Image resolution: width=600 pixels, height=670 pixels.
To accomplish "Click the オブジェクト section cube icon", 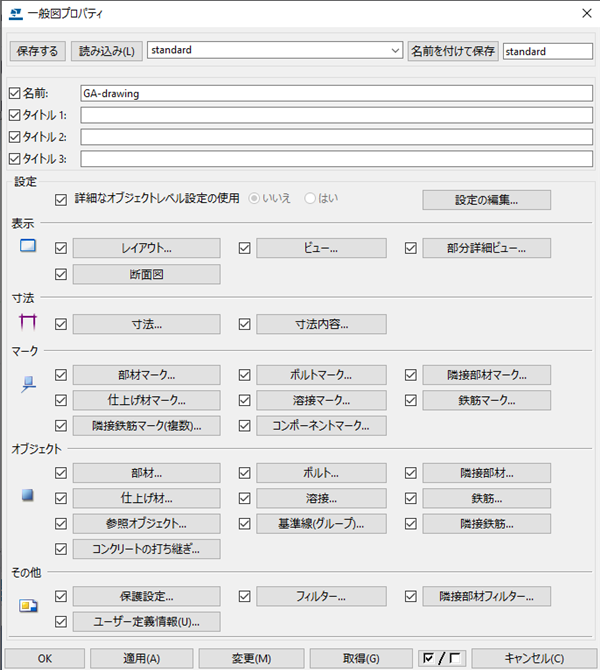I will click(x=28, y=495).
